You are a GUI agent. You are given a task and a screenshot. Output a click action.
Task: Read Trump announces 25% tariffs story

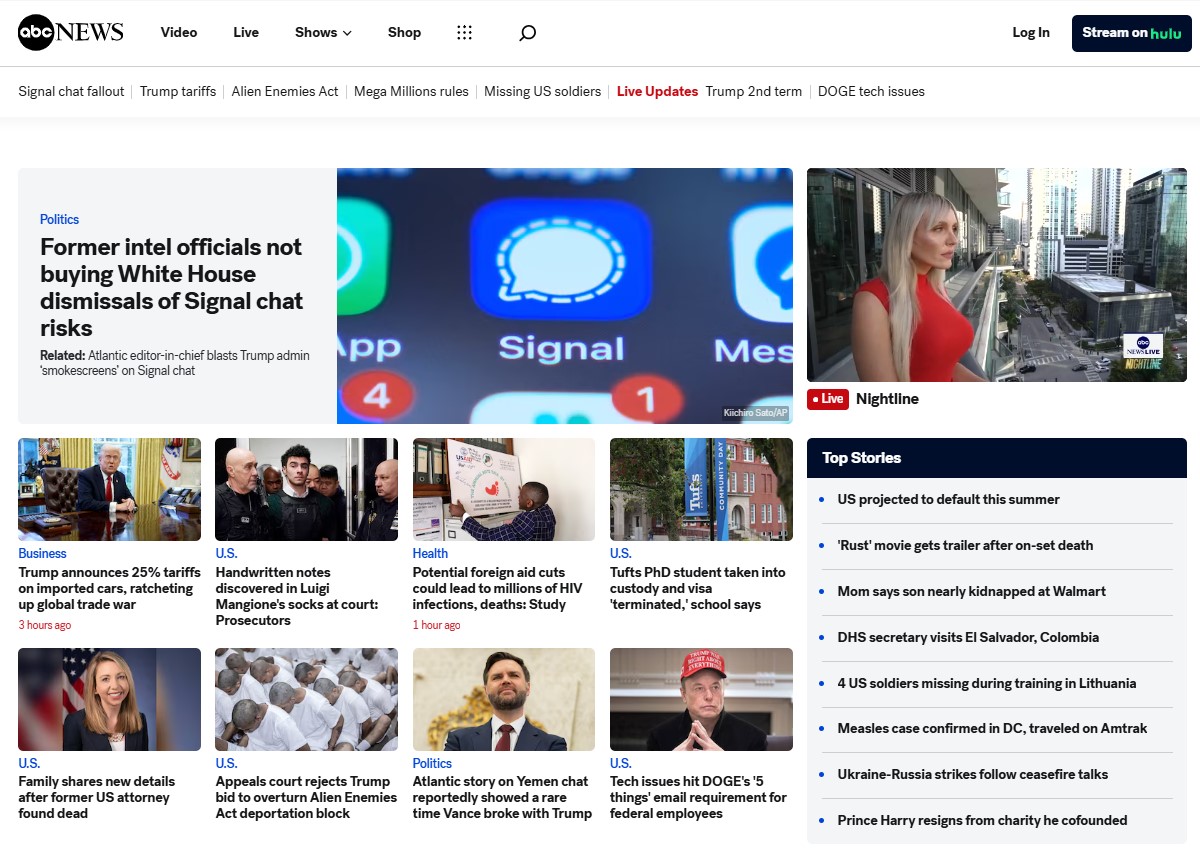click(108, 588)
